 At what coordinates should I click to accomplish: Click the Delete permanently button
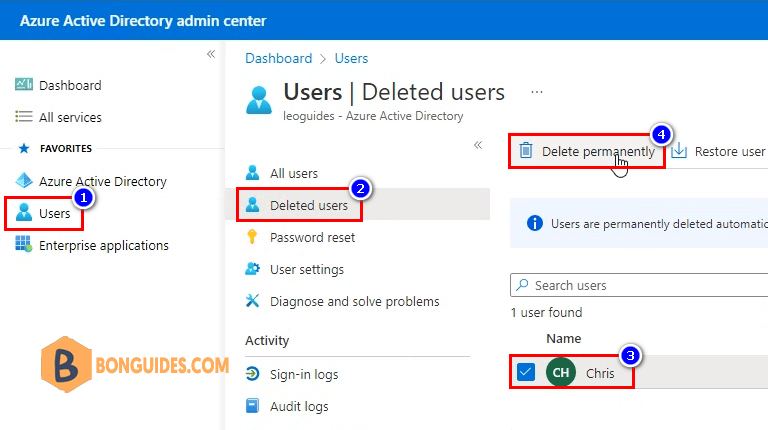coord(587,151)
